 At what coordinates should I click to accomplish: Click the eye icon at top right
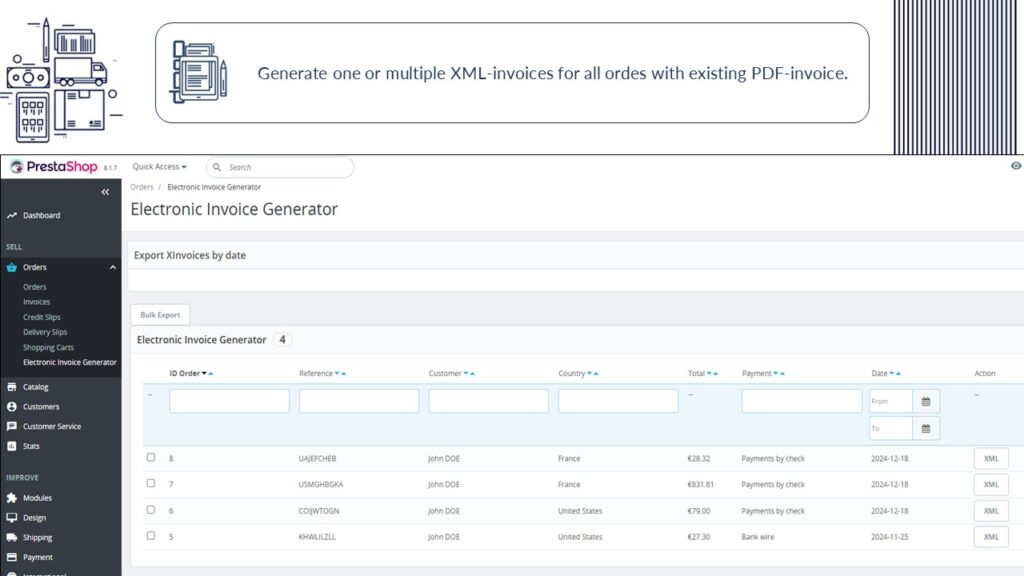[x=1016, y=166]
